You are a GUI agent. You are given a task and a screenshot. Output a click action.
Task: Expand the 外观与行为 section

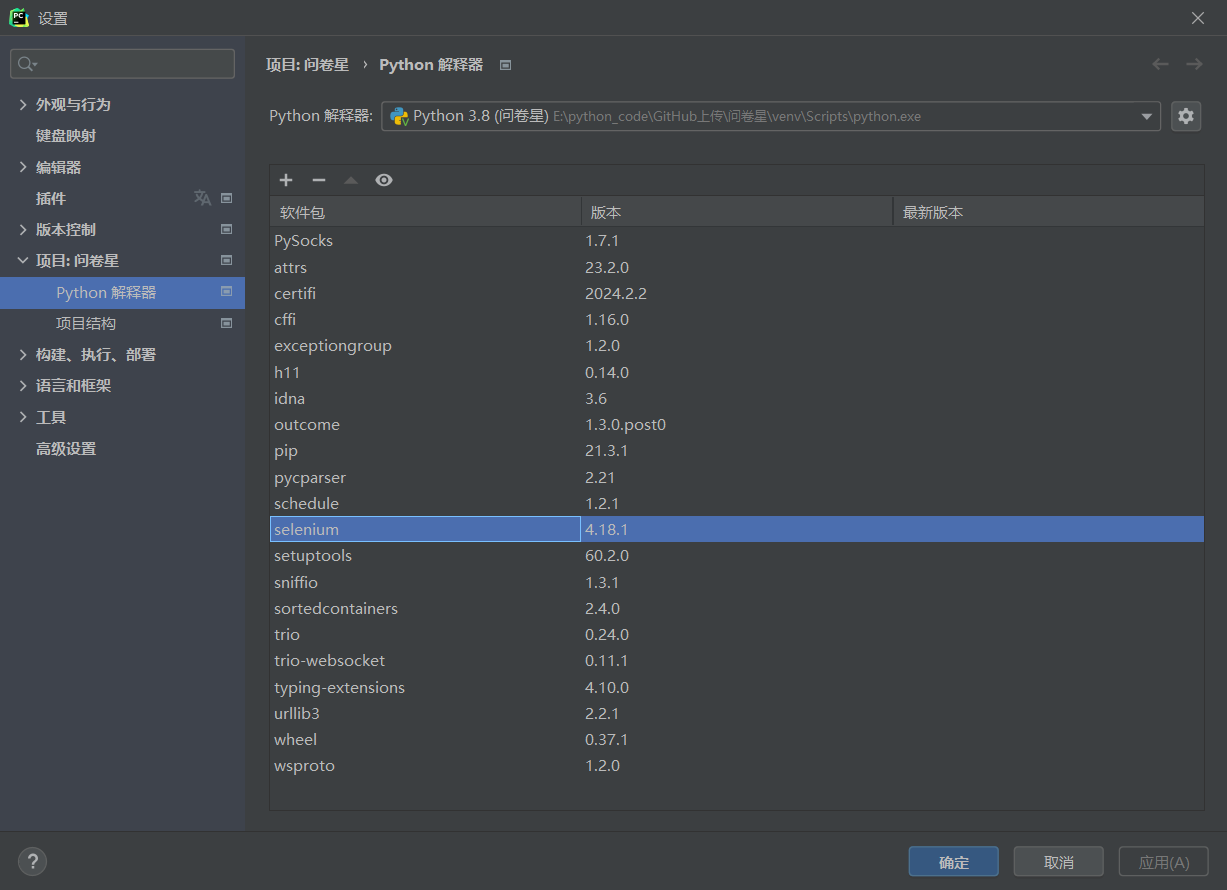coord(23,104)
